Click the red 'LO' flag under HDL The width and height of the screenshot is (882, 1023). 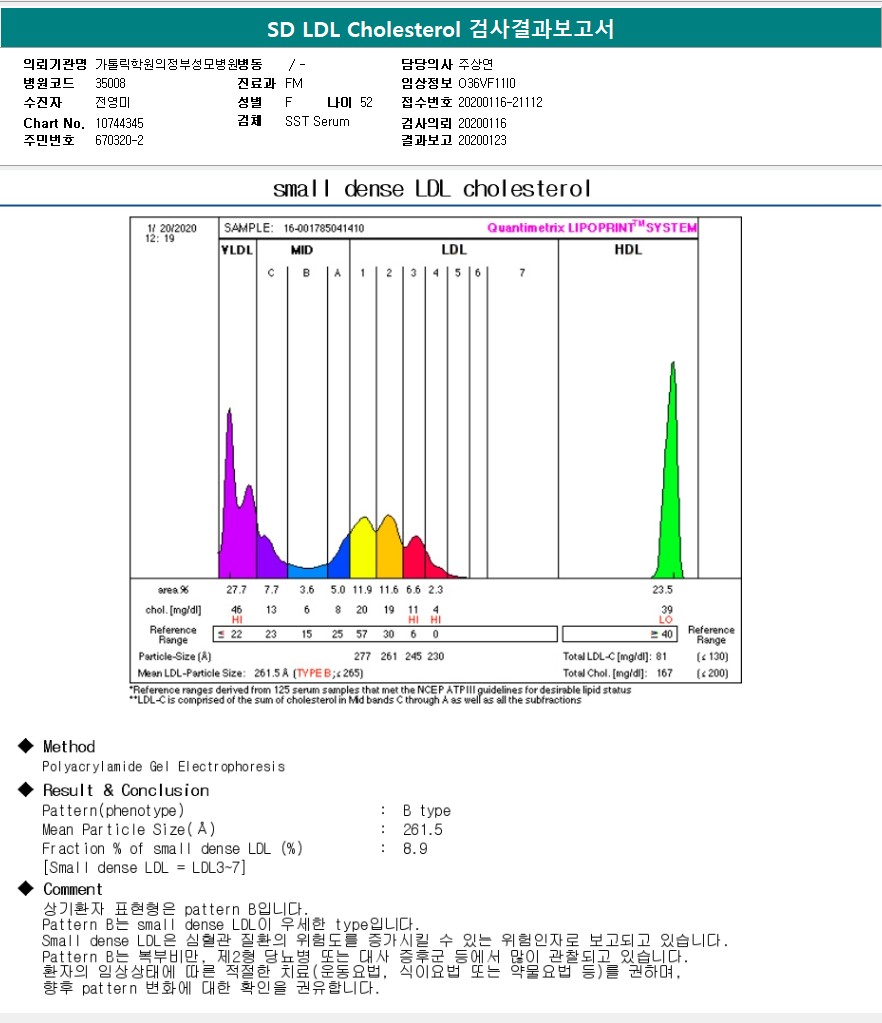coord(665,620)
